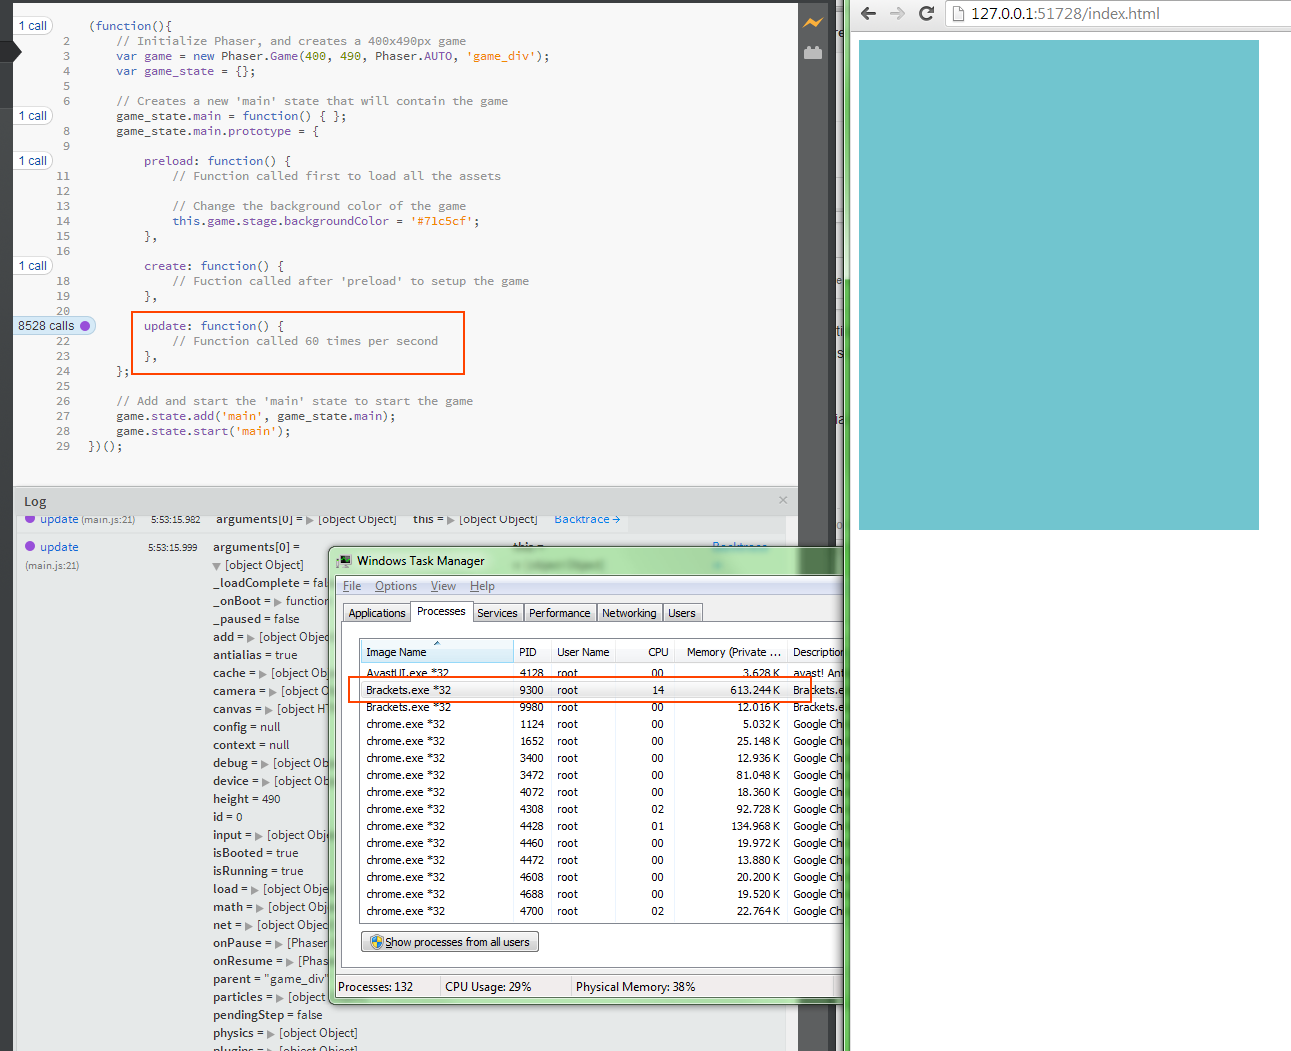Select chrome.exe process with PID 3472
Image resolution: width=1291 pixels, height=1051 pixels.
click(x=602, y=775)
